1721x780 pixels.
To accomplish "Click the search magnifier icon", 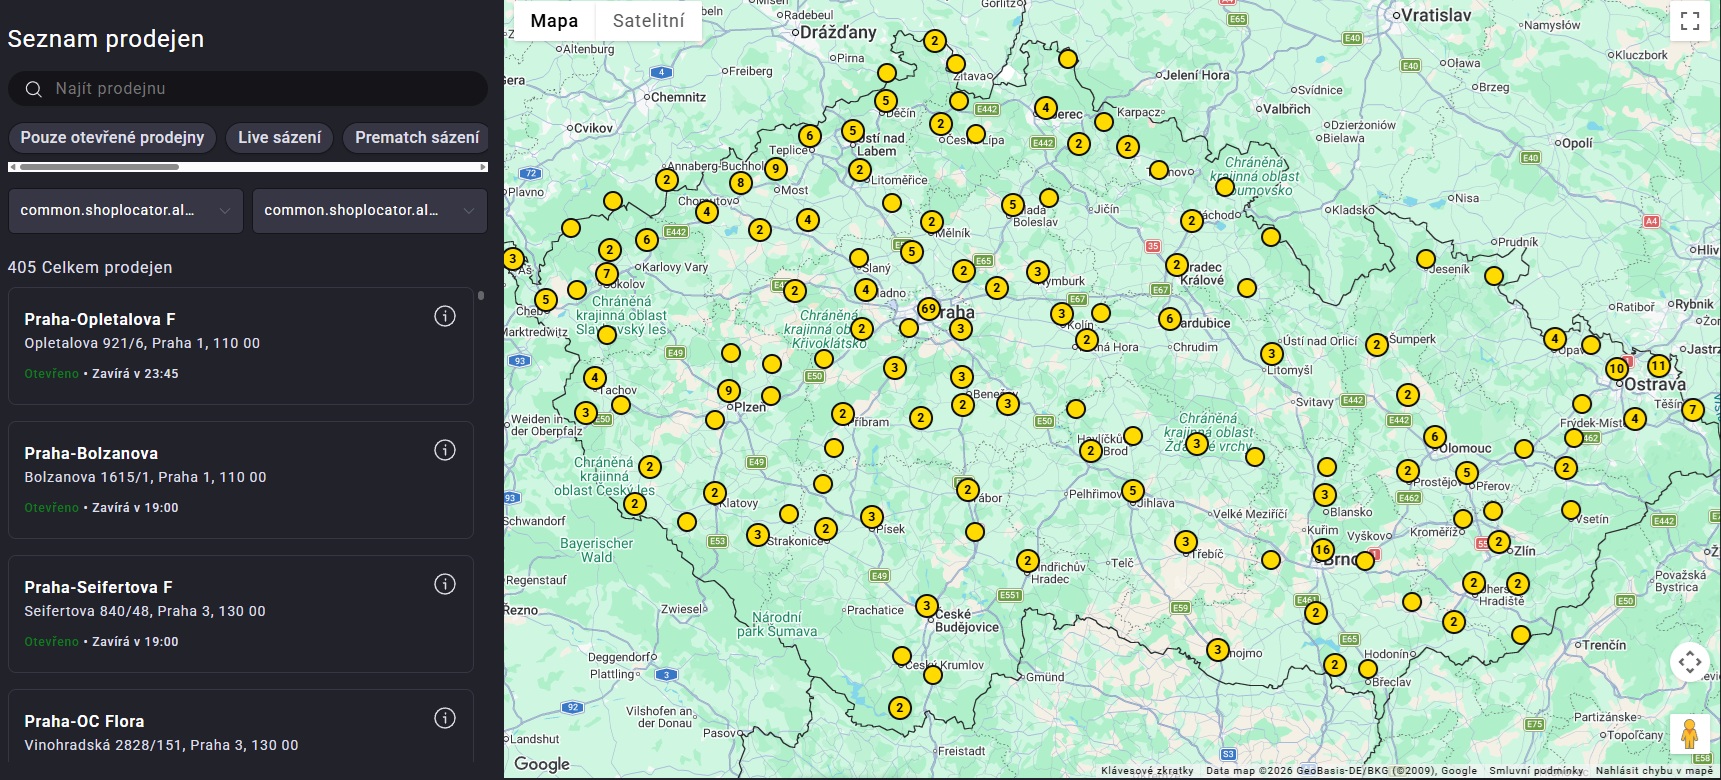I will point(33,89).
